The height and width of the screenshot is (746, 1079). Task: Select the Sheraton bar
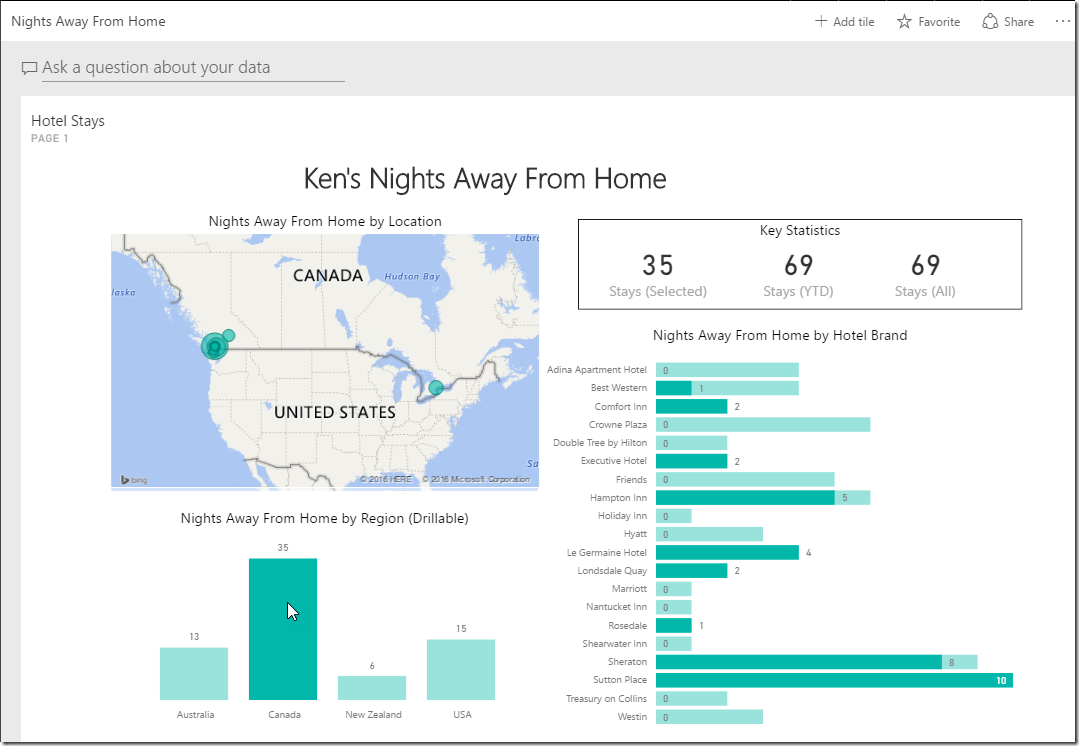pyautogui.click(x=816, y=662)
